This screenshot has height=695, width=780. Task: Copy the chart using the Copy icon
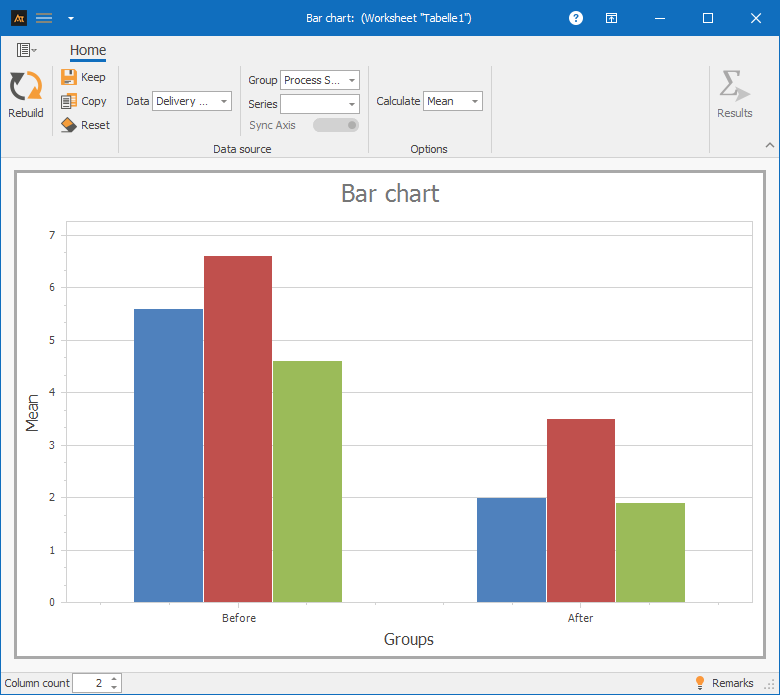pyautogui.click(x=69, y=101)
